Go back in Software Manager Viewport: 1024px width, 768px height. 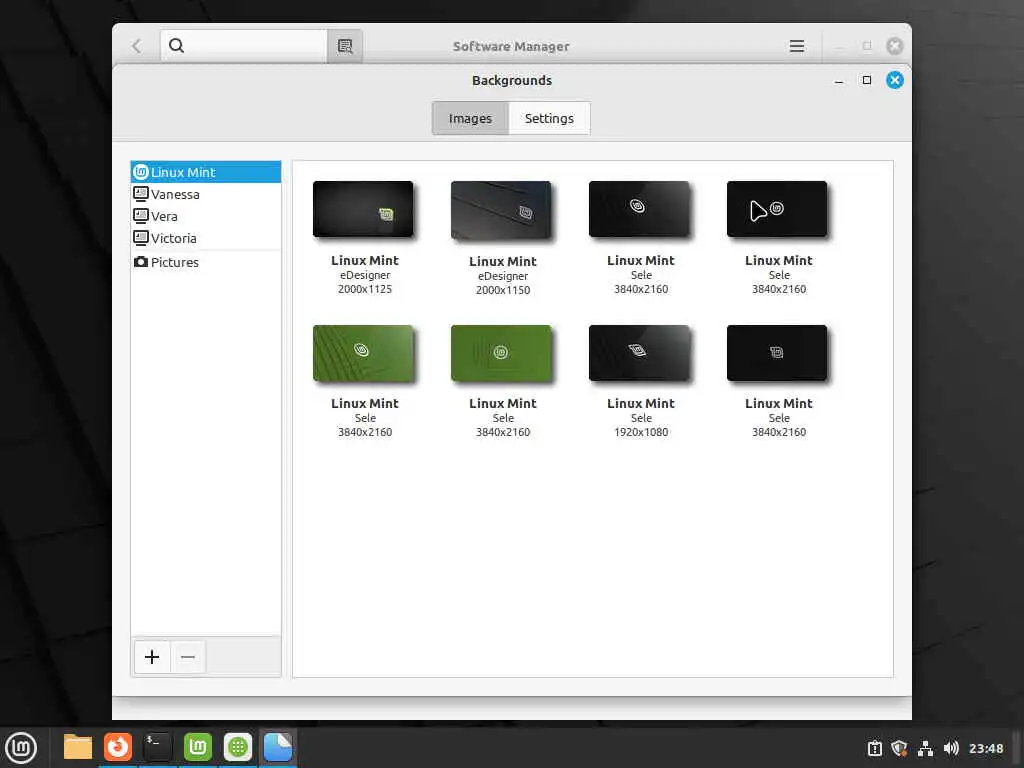click(136, 46)
